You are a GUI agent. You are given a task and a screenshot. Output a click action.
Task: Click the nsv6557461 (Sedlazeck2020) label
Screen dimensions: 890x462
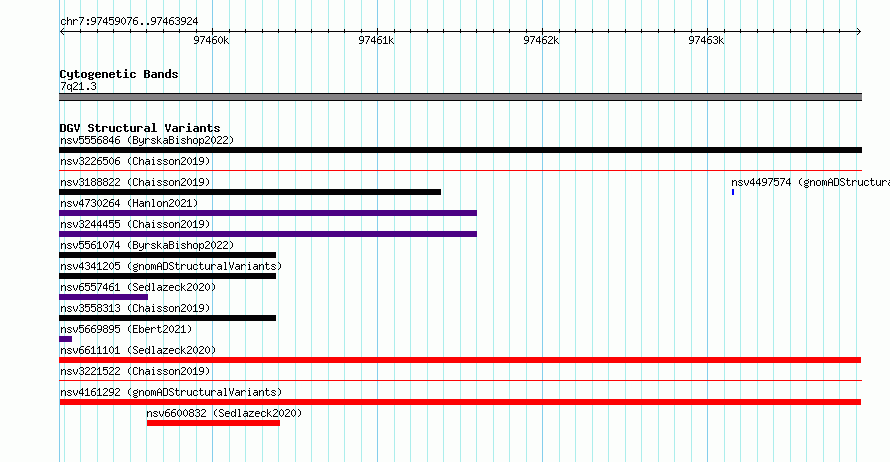click(138, 287)
